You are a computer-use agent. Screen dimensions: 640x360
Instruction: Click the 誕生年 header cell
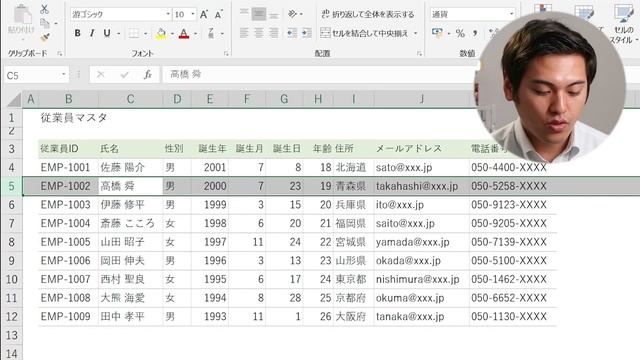(210, 149)
